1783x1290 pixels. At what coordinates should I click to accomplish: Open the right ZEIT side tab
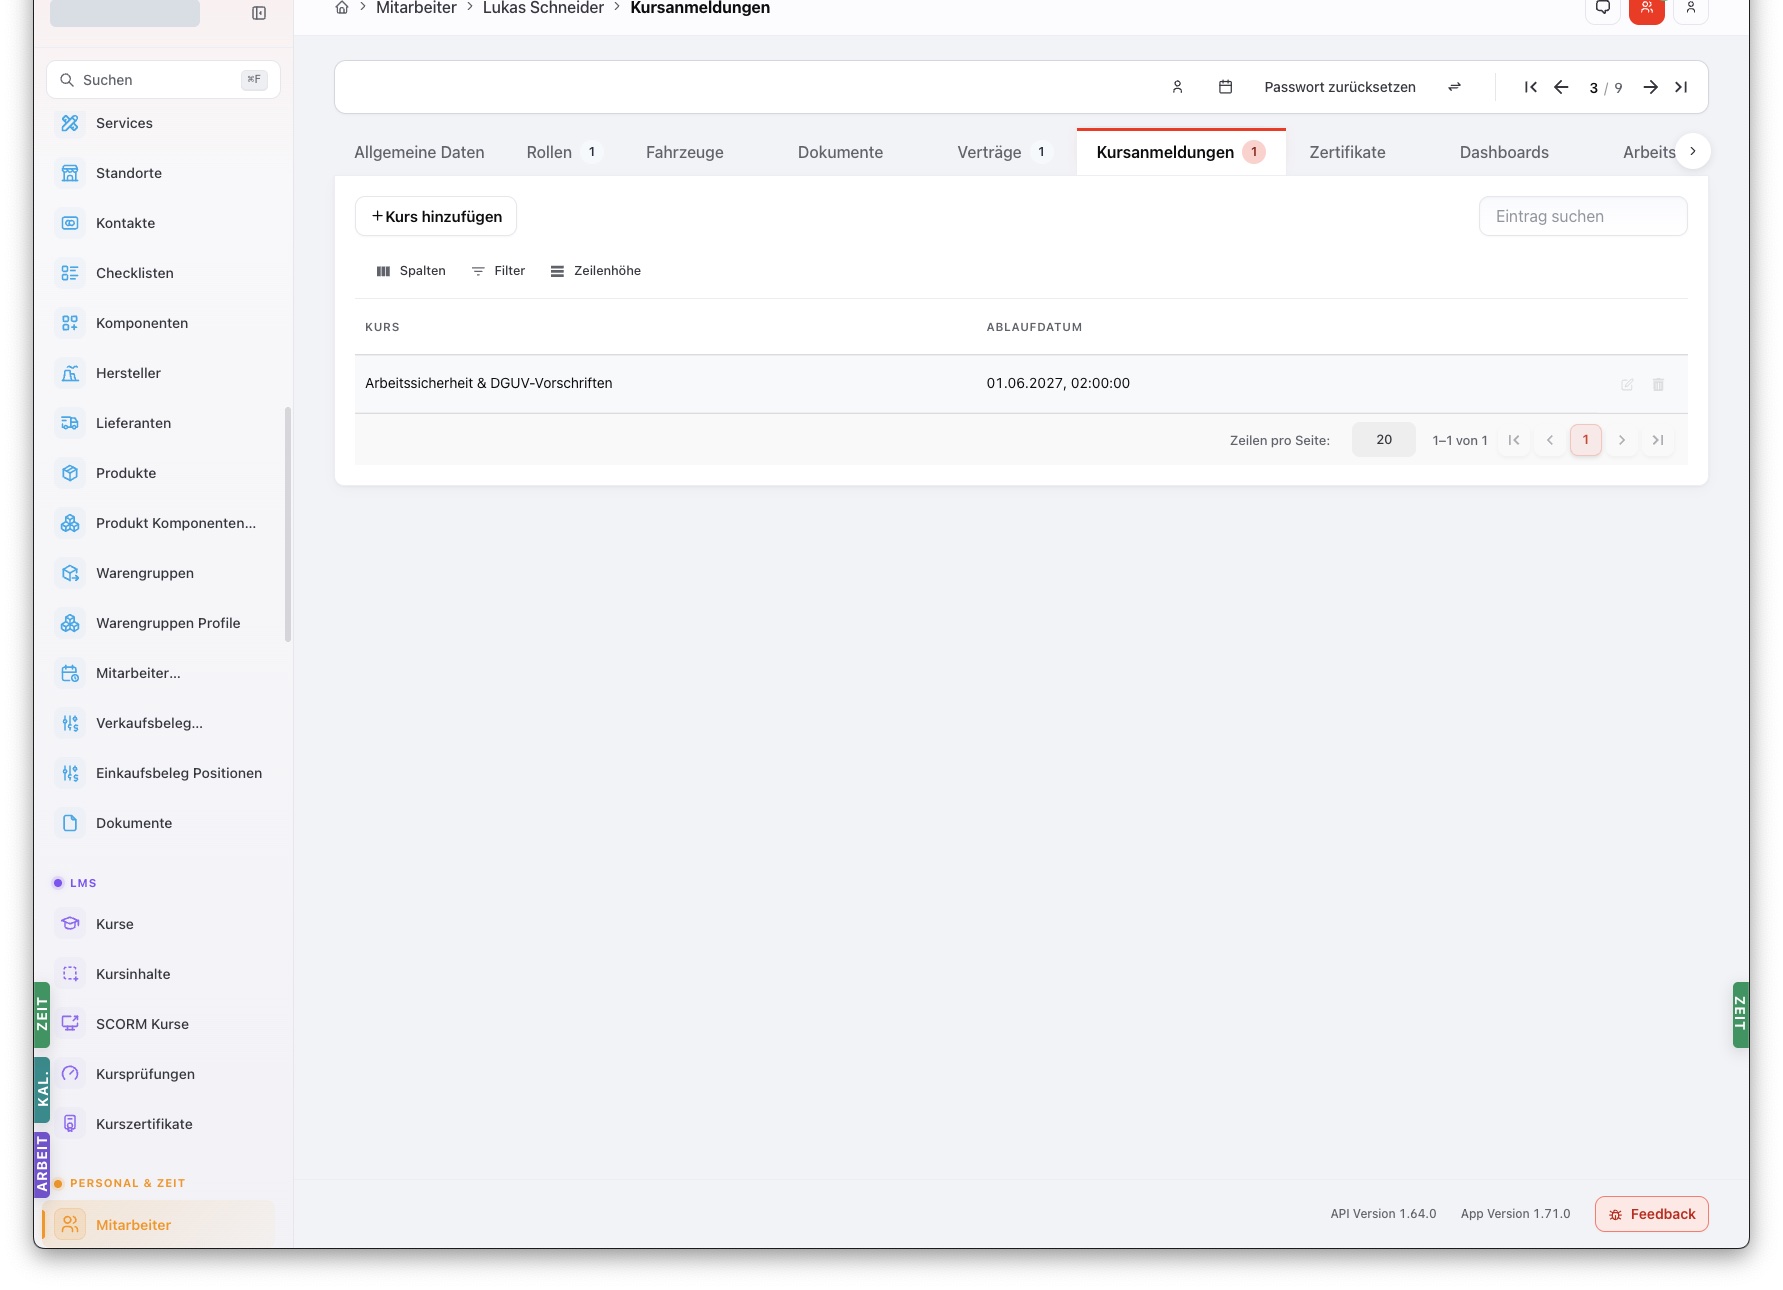pyautogui.click(x=1740, y=1014)
